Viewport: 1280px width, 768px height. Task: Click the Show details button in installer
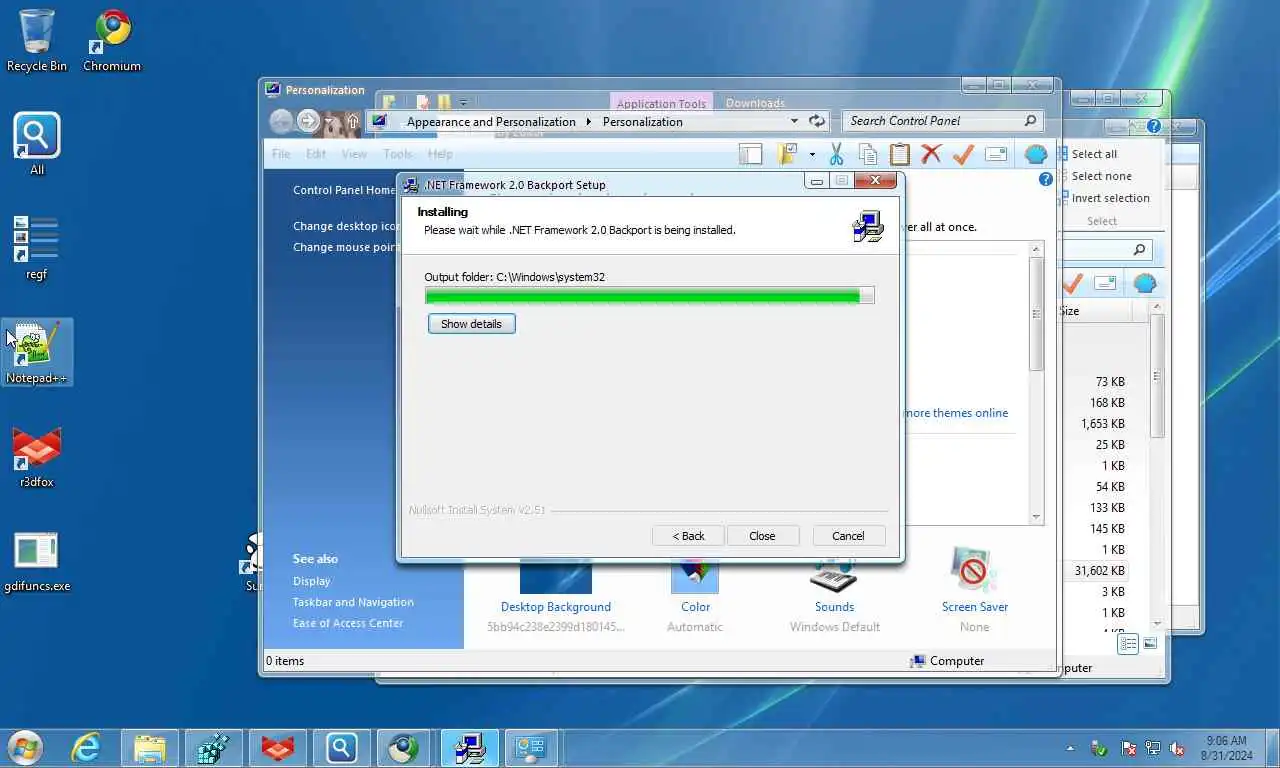(x=471, y=324)
